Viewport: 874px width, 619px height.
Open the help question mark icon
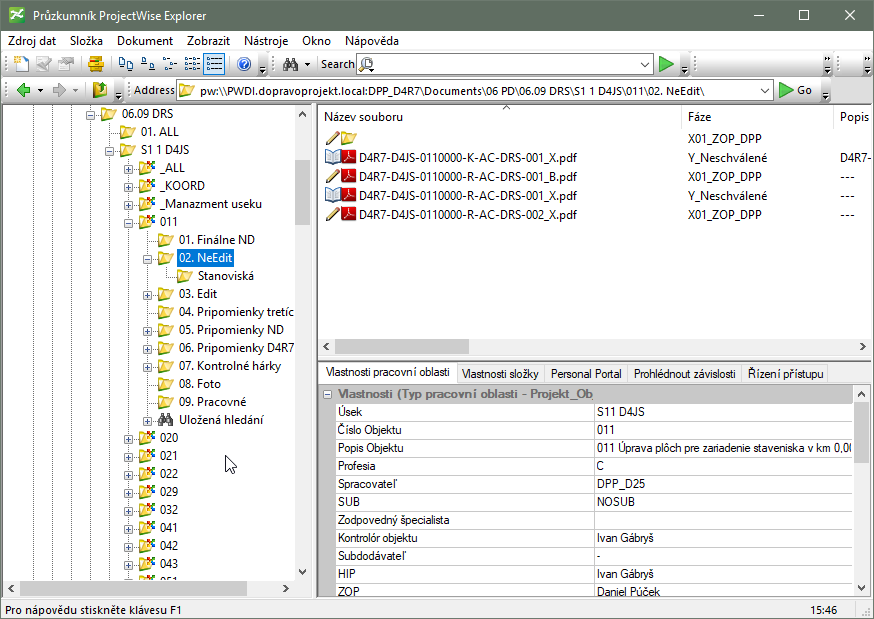(244, 64)
